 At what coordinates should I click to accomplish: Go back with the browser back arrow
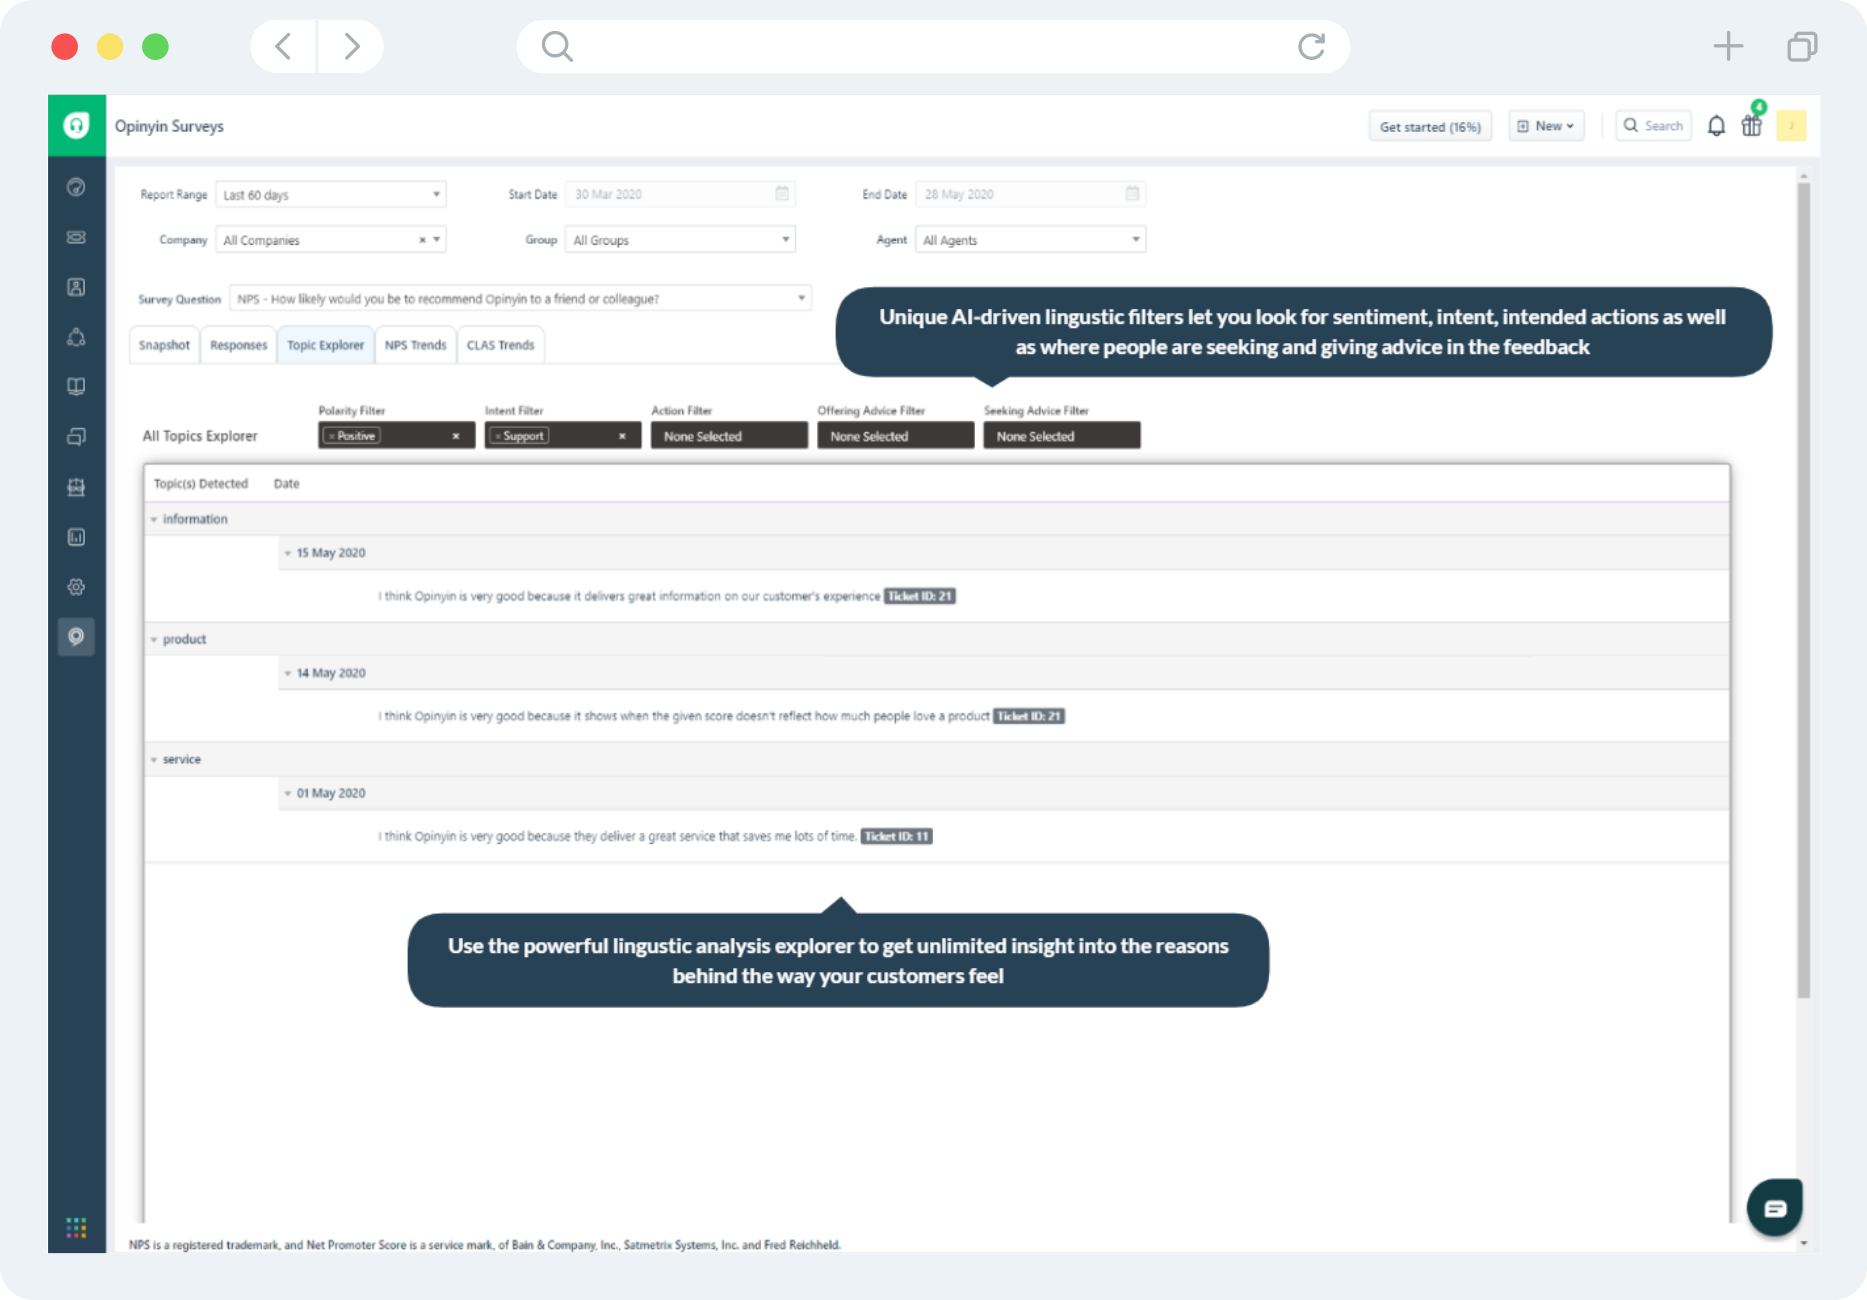coord(284,46)
